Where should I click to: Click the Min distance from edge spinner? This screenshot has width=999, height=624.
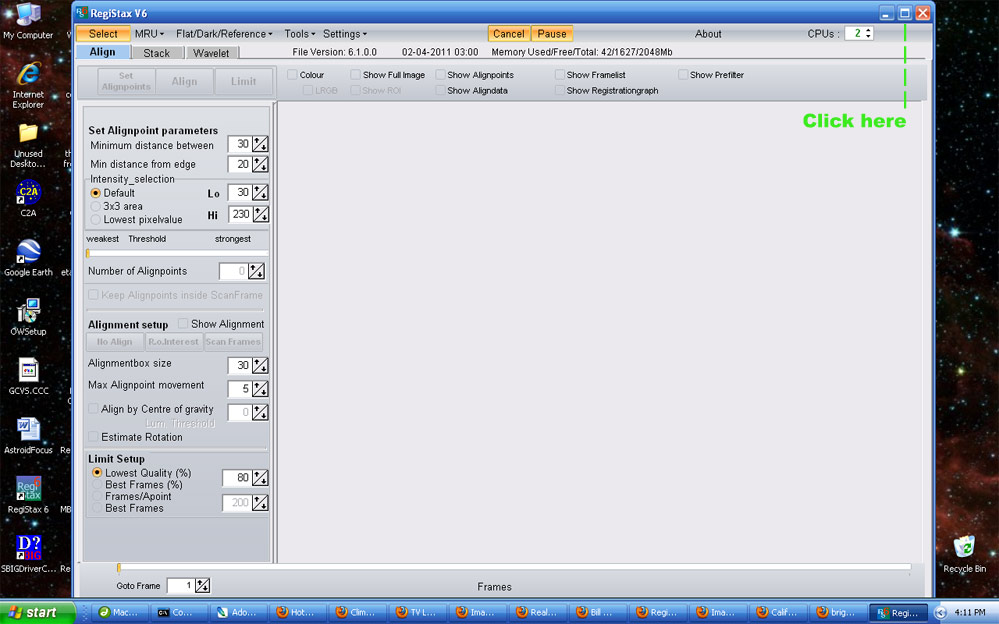[260, 164]
